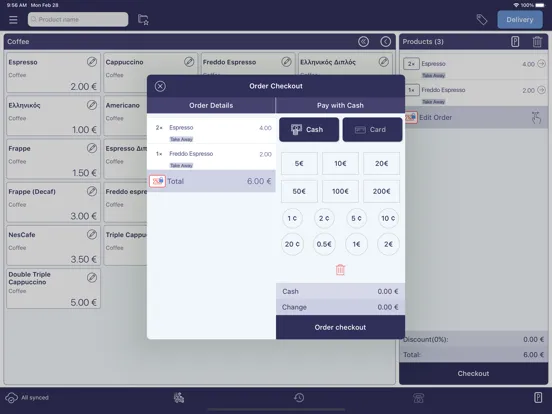
Task: Add a 10€ banknote
Action: [340, 163]
